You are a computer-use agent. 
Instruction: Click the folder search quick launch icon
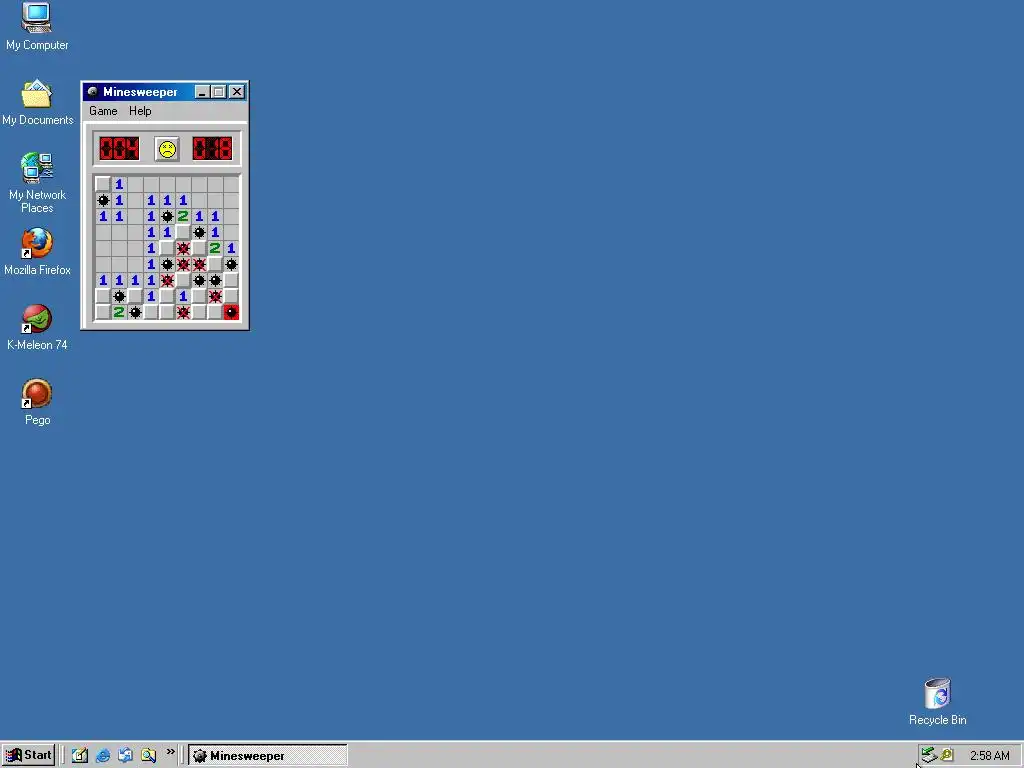(x=148, y=756)
